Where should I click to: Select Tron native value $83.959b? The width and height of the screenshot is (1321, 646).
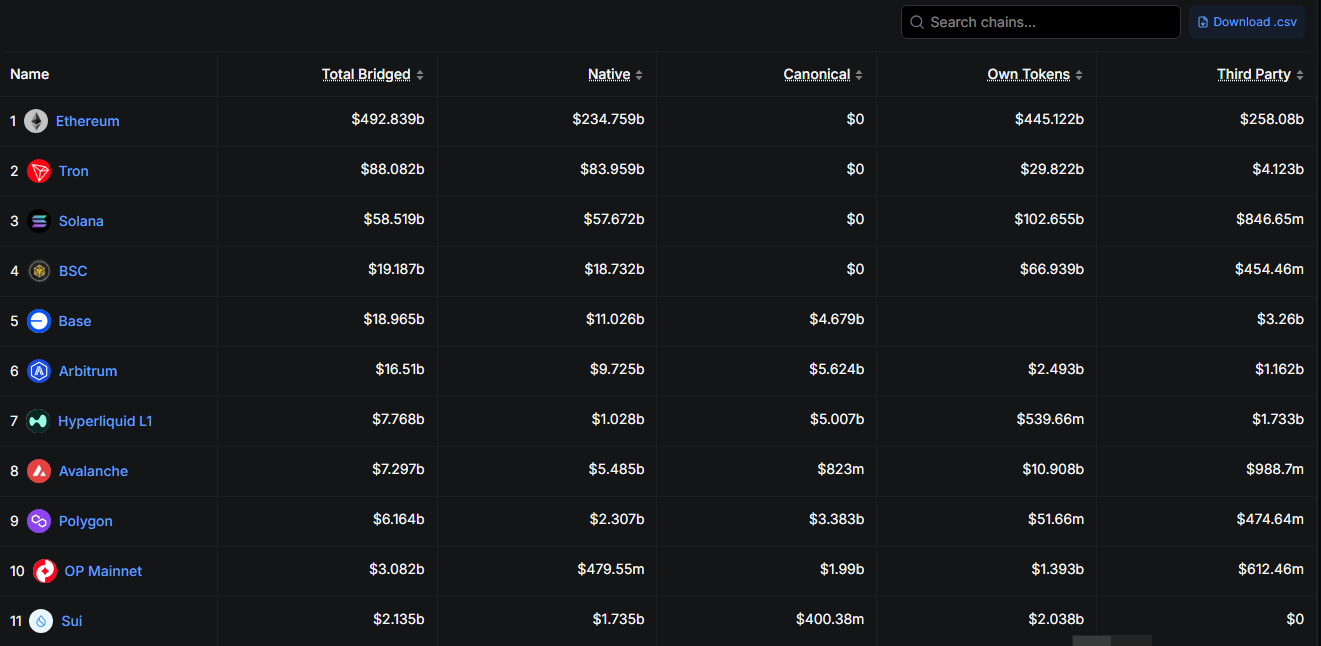coord(612,169)
